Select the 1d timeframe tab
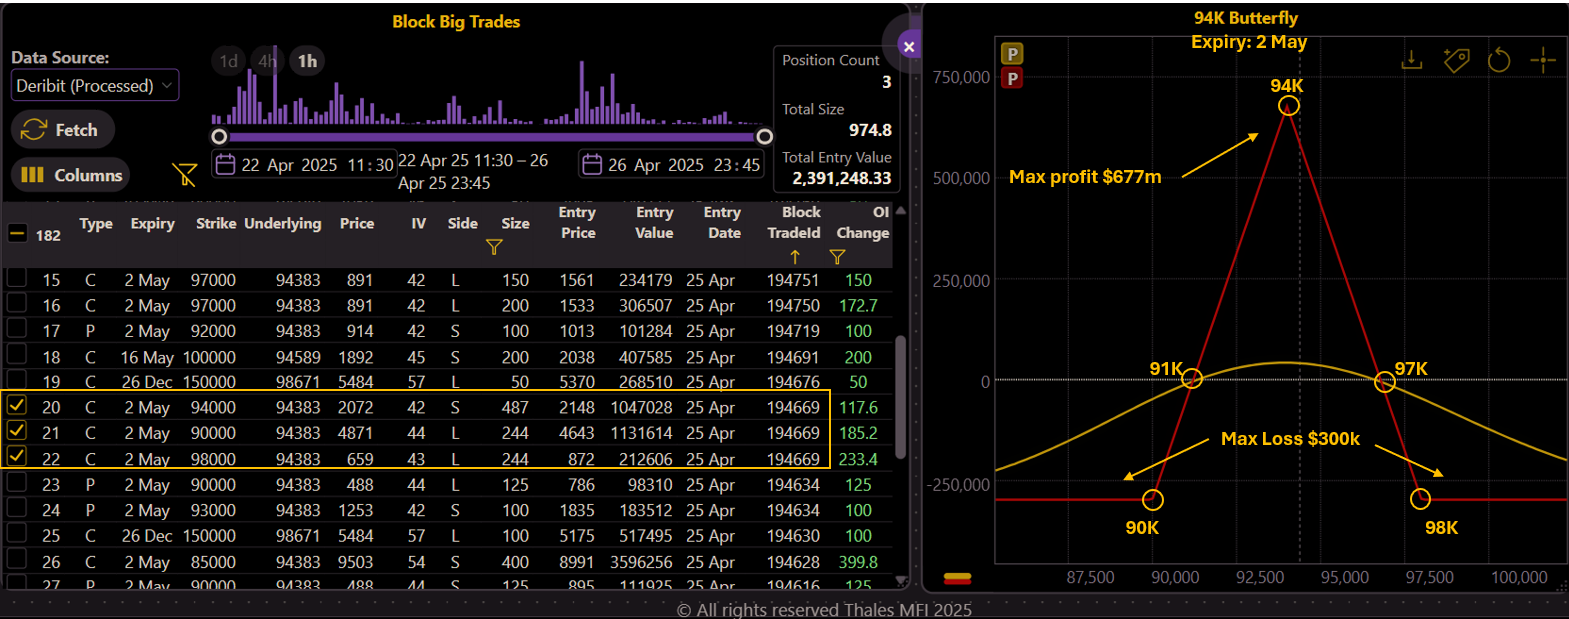 pos(229,61)
